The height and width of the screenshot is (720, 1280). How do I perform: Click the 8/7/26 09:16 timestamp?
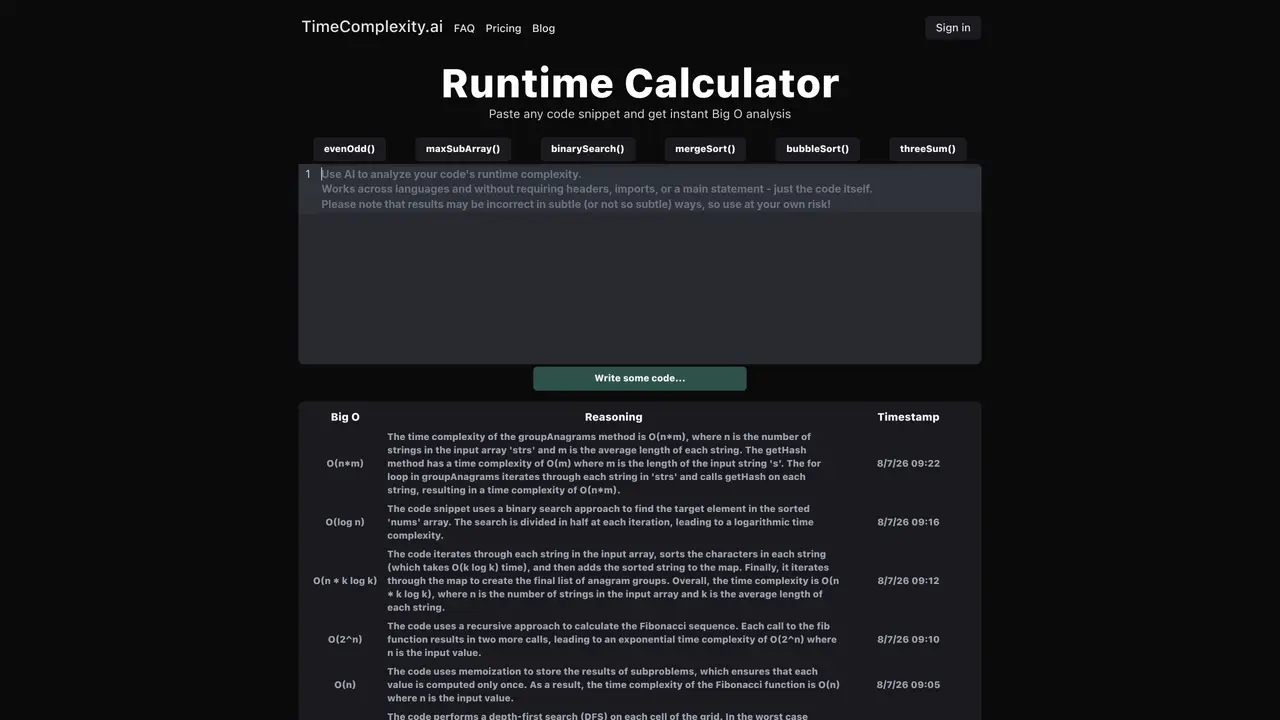click(908, 522)
